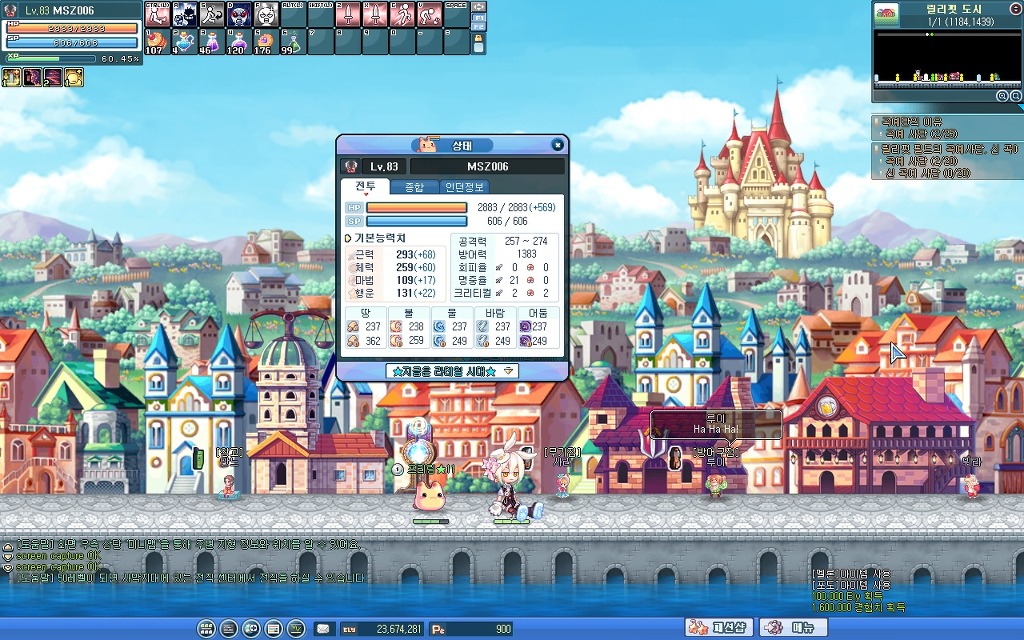Use the purple potion with count 120
The height and width of the screenshot is (640, 1024).
[x=238, y=41]
